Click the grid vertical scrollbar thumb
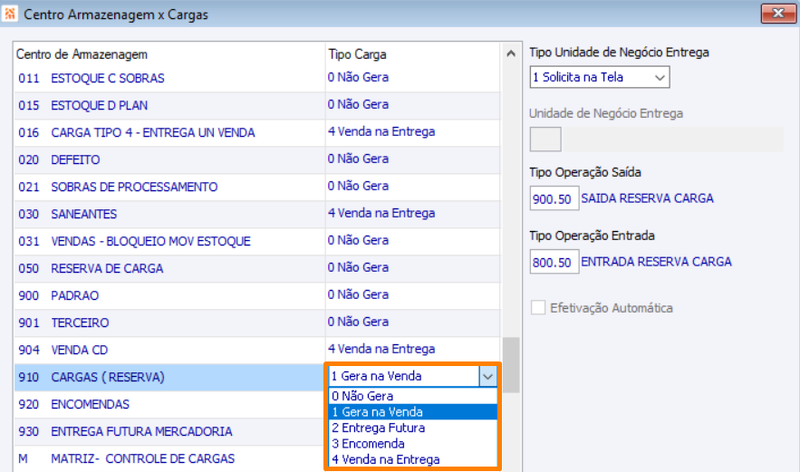Image resolution: width=800 pixels, height=472 pixels. tap(511, 365)
